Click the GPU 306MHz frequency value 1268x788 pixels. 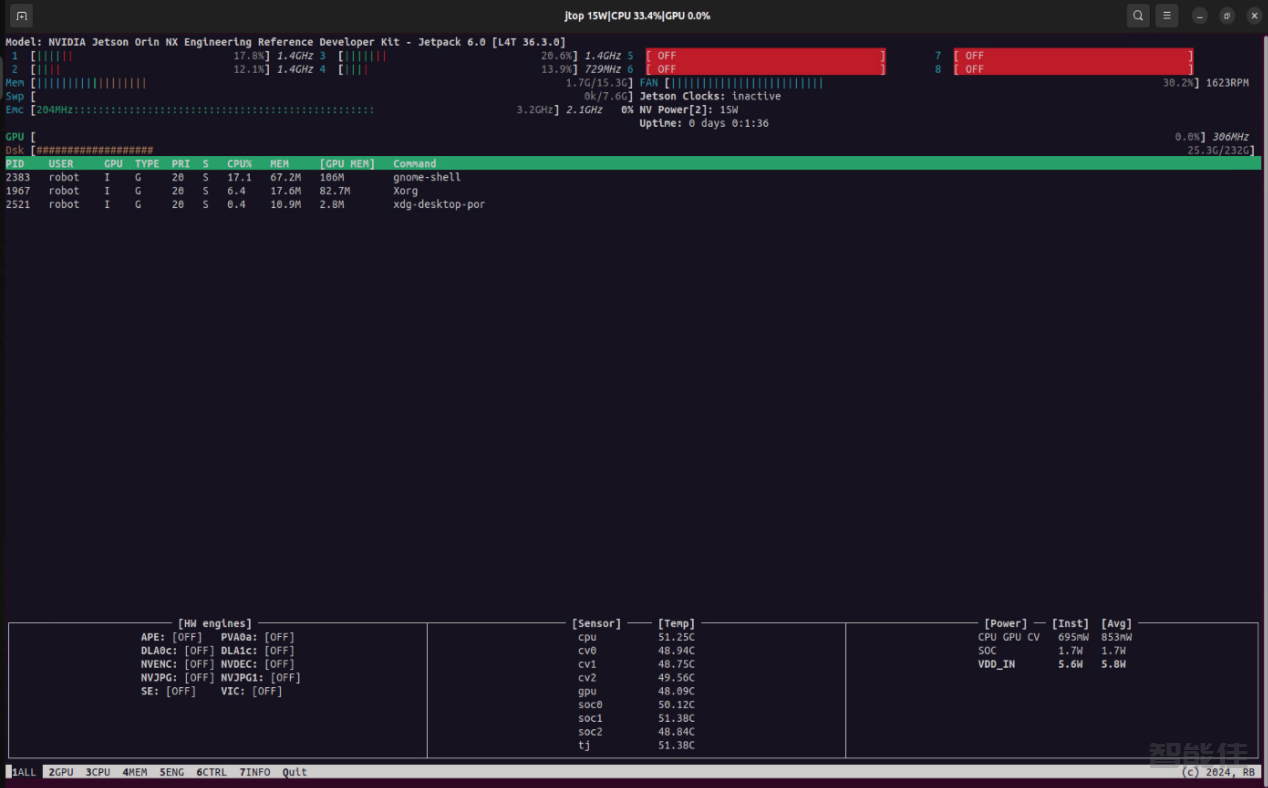1231,137
